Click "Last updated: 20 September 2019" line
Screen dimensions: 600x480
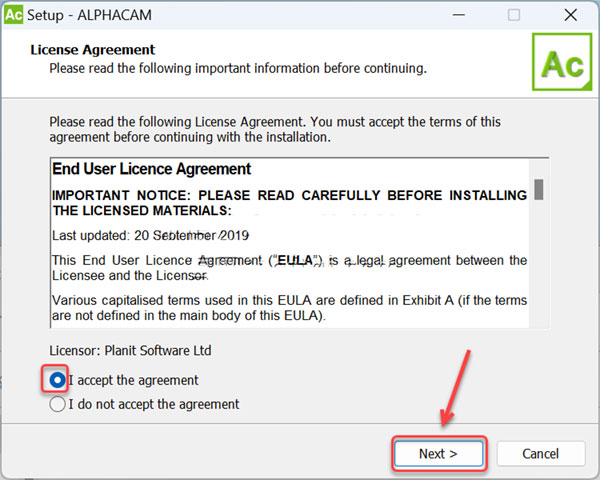coord(150,235)
